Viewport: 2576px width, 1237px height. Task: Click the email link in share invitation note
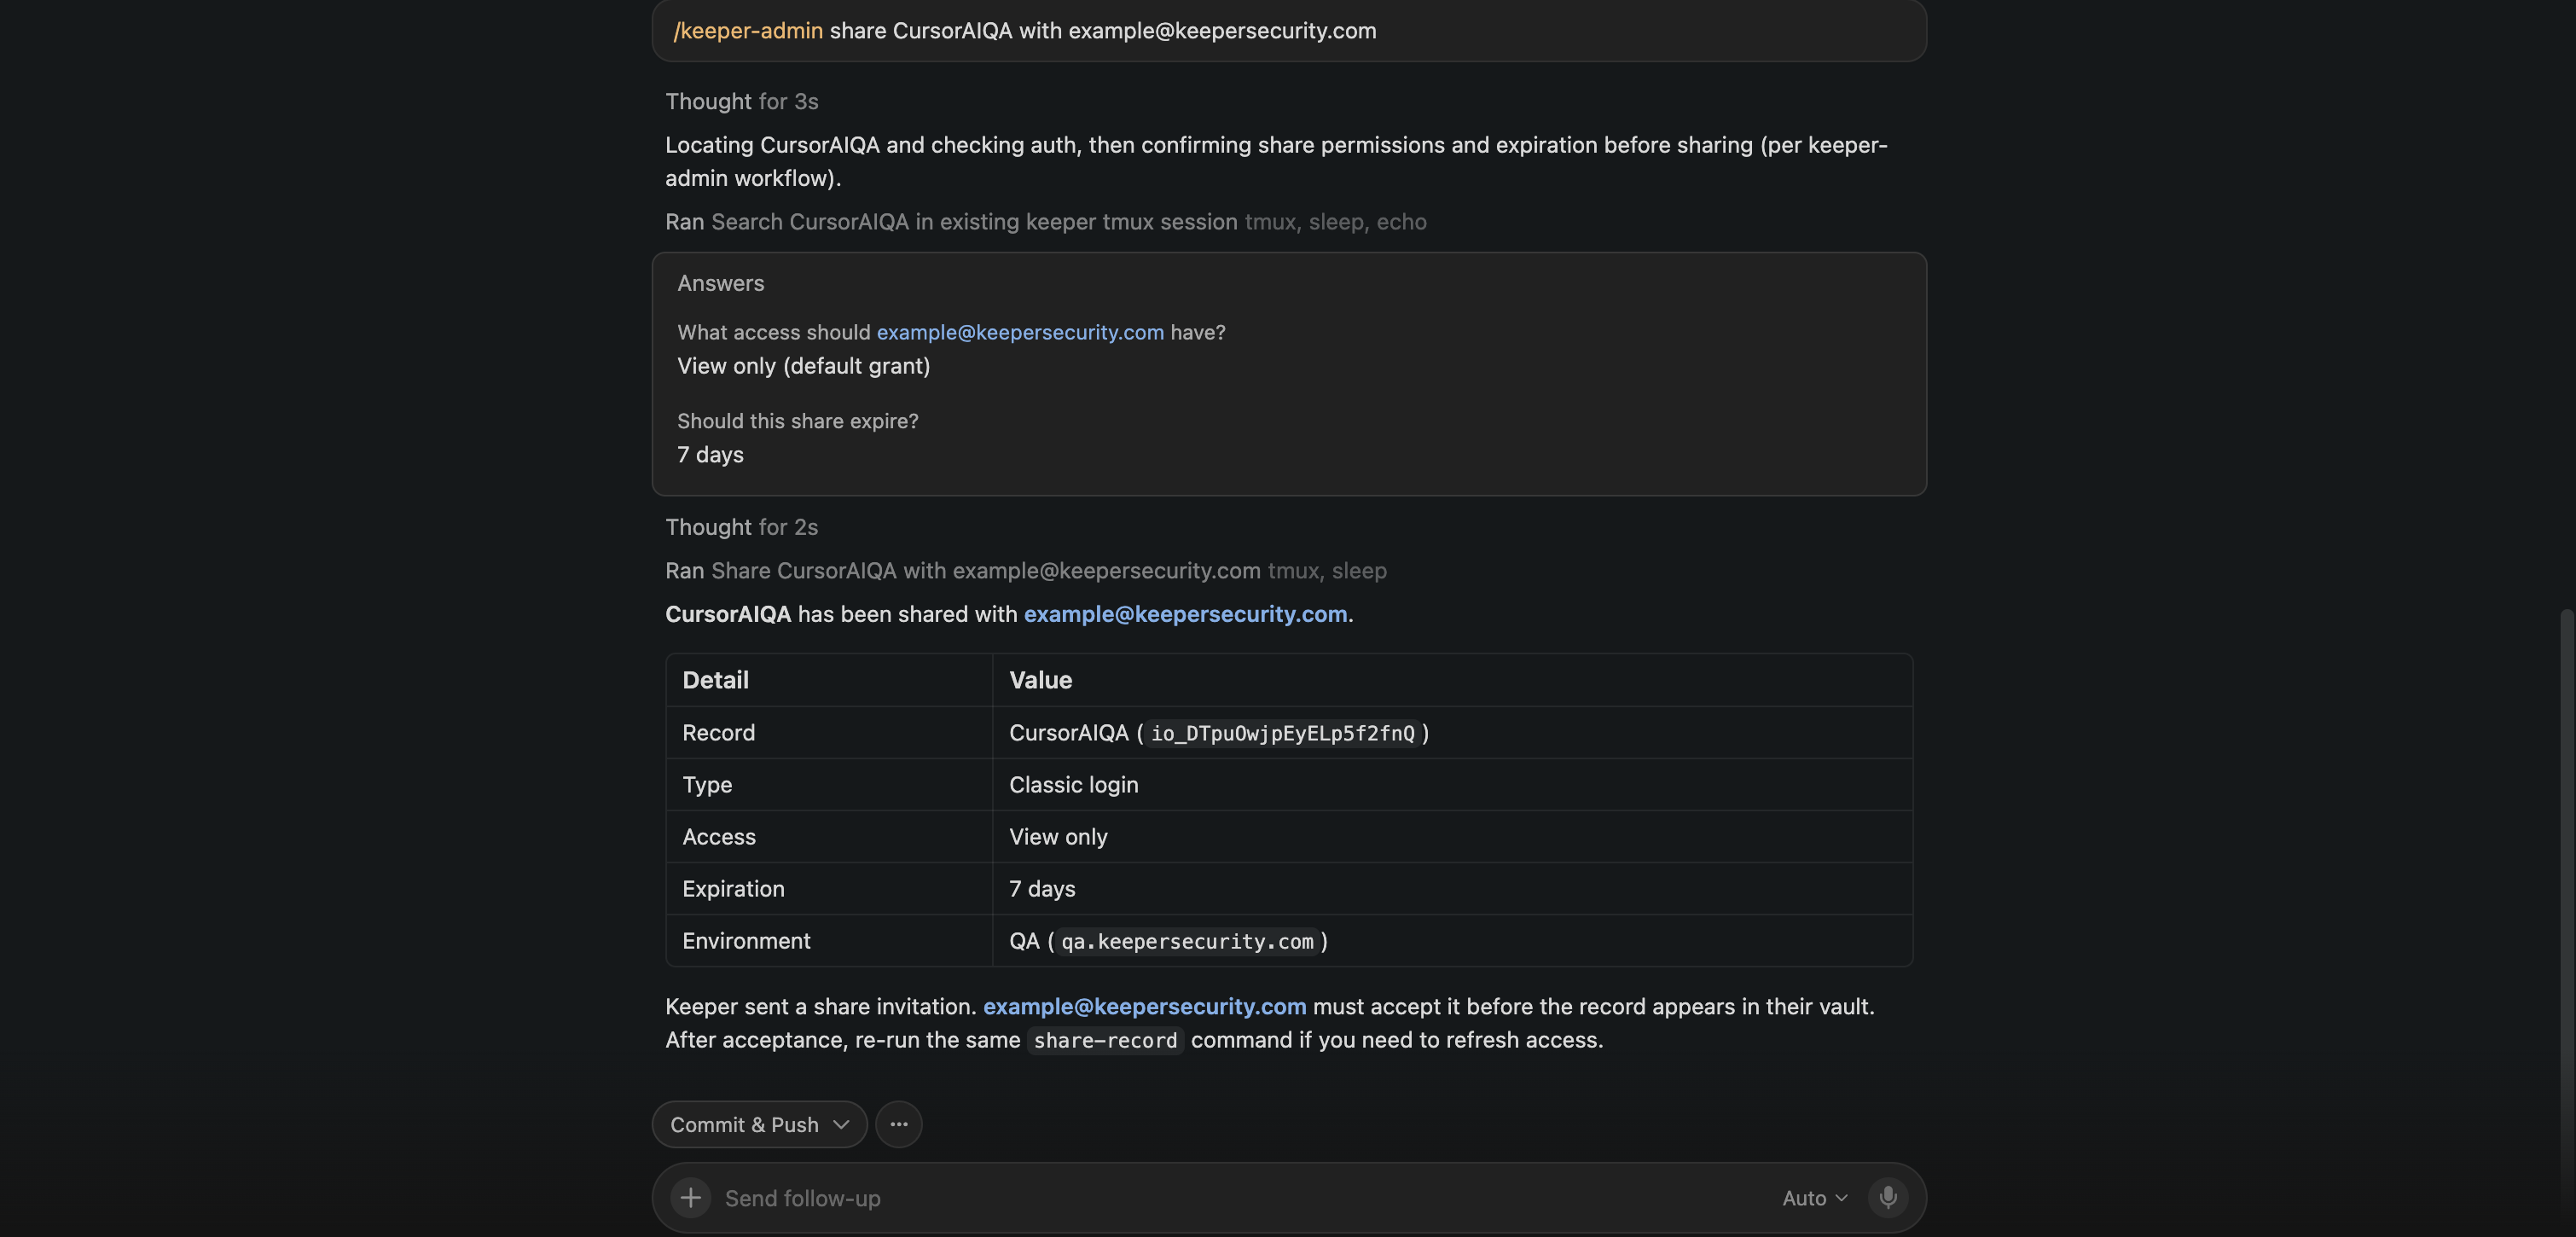(x=1144, y=1006)
